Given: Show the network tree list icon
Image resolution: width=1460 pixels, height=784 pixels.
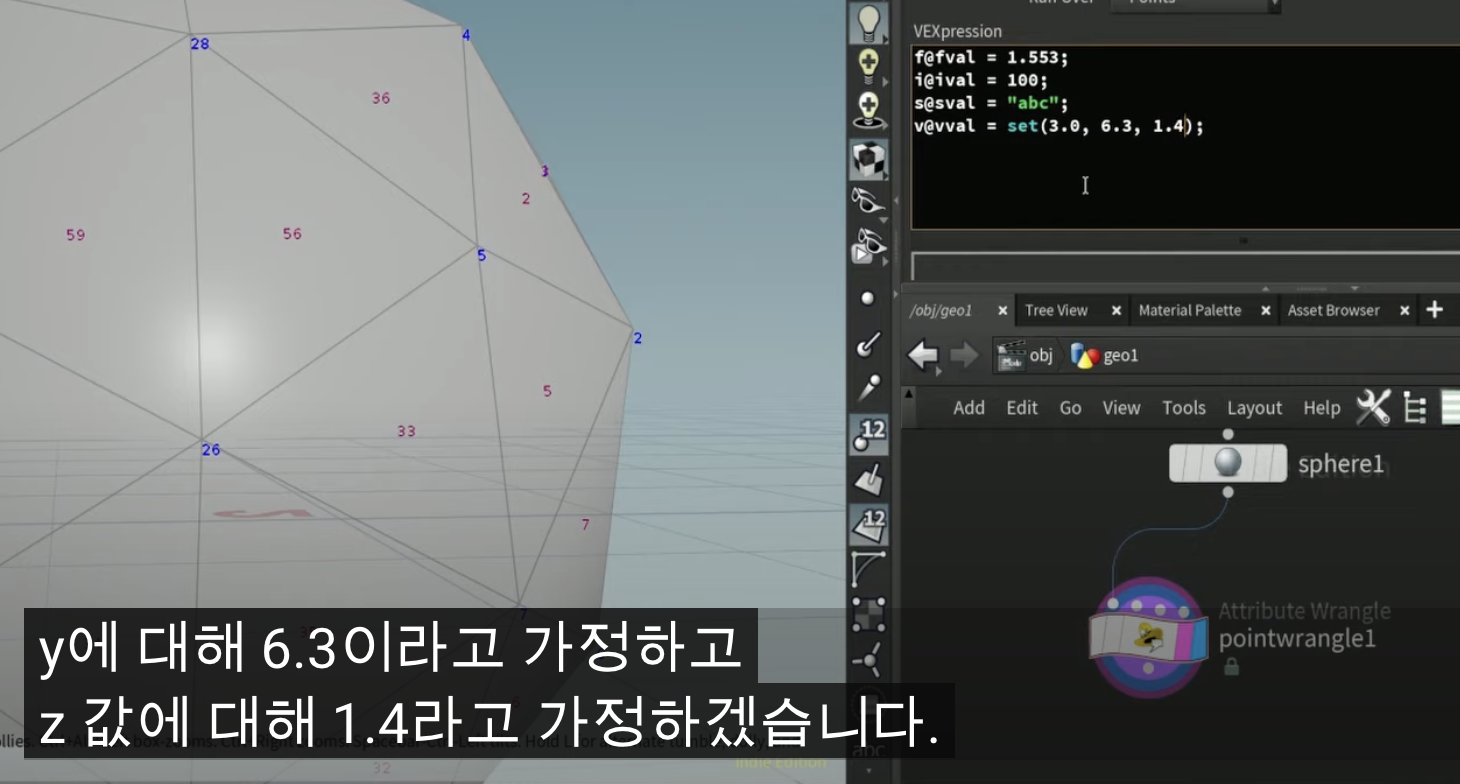Looking at the screenshot, I should tap(1414, 408).
